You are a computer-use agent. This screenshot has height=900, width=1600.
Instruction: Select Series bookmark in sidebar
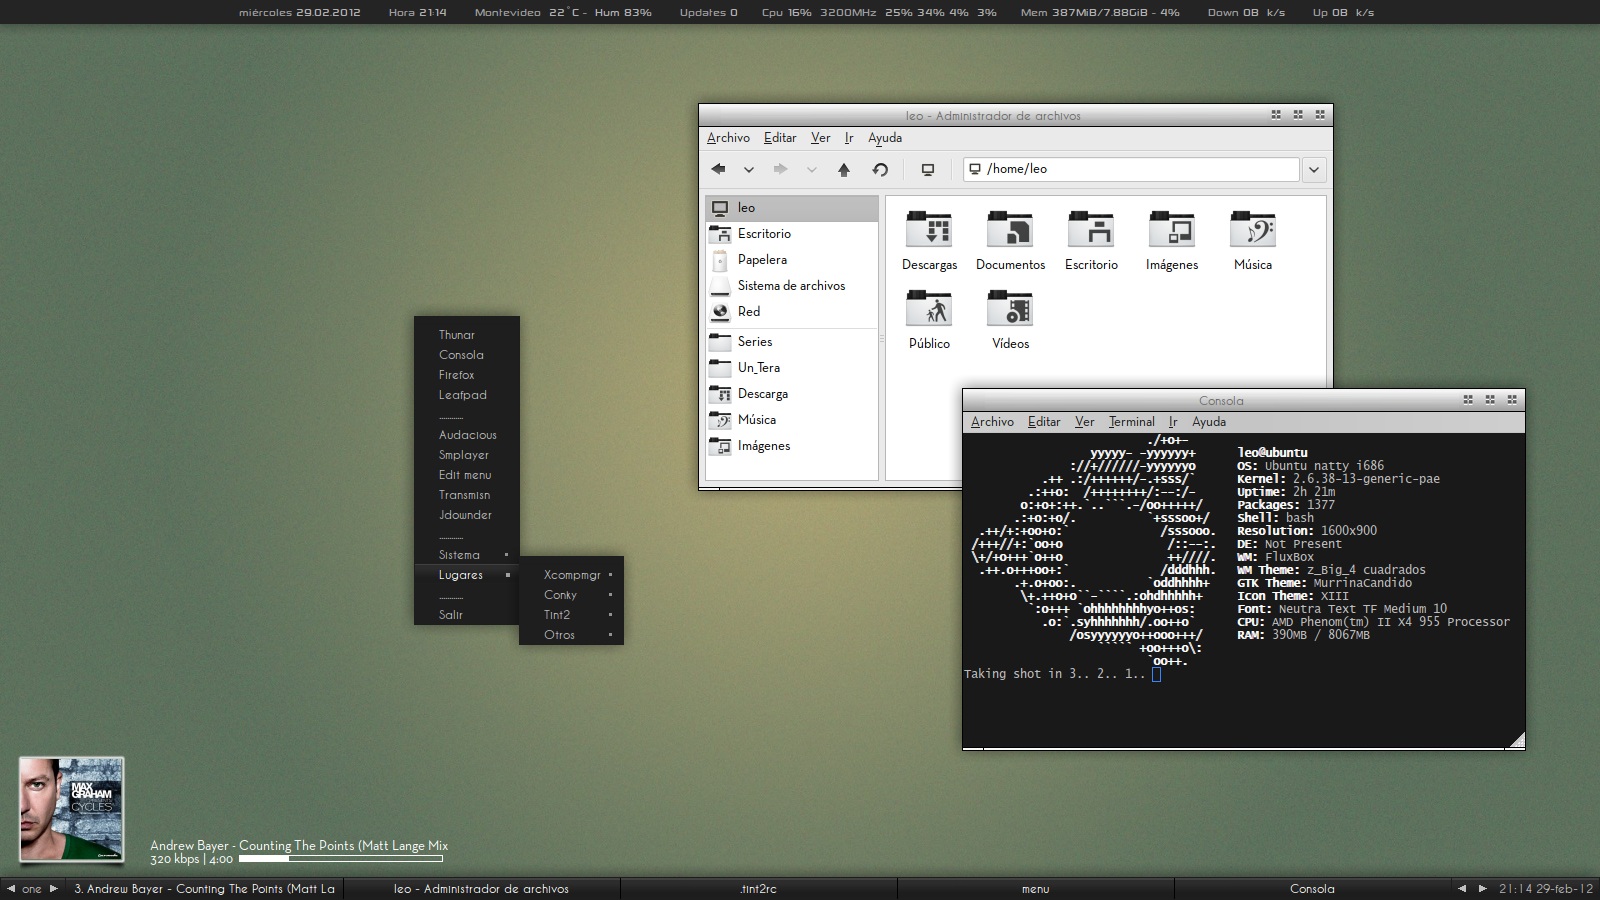792,342
